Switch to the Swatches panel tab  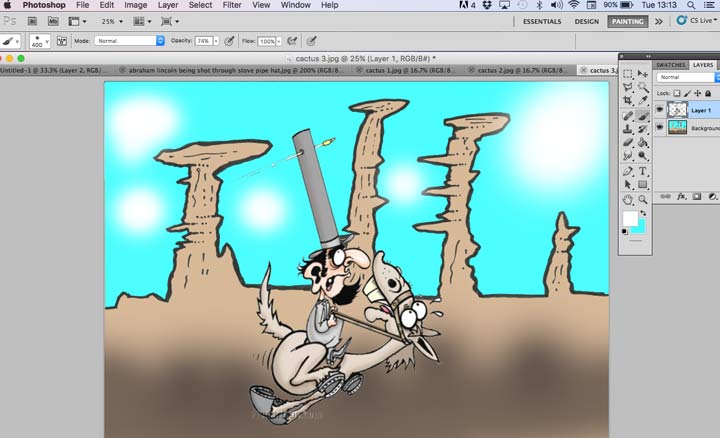click(x=671, y=65)
